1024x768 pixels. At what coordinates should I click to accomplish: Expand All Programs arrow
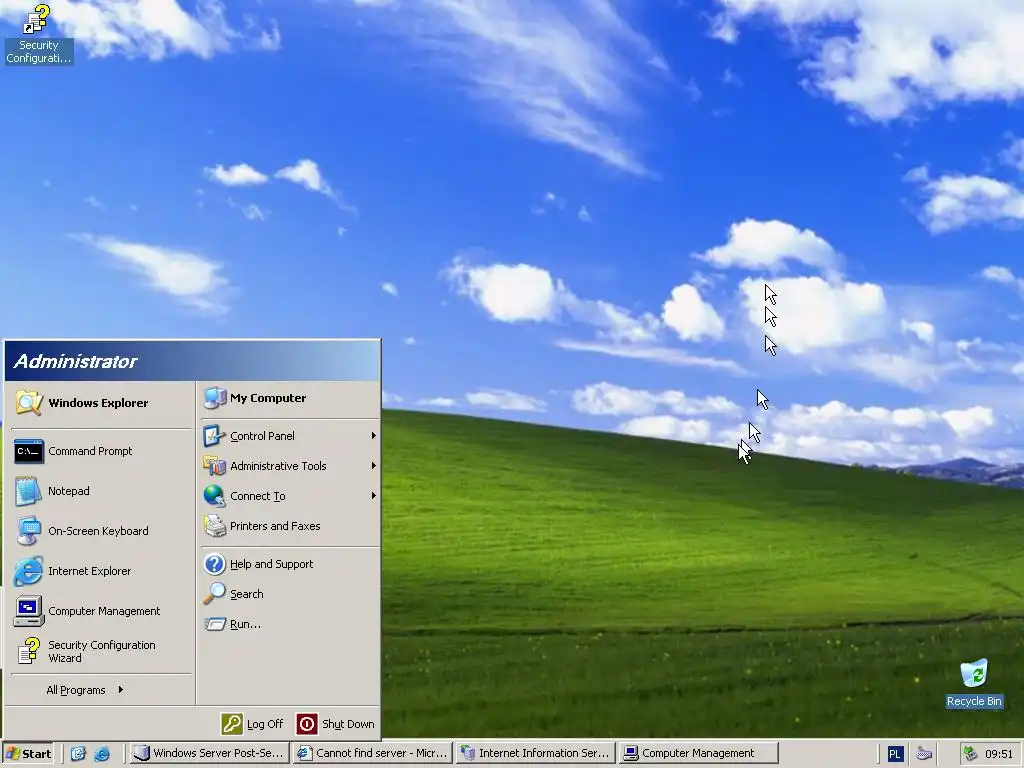[121, 690]
